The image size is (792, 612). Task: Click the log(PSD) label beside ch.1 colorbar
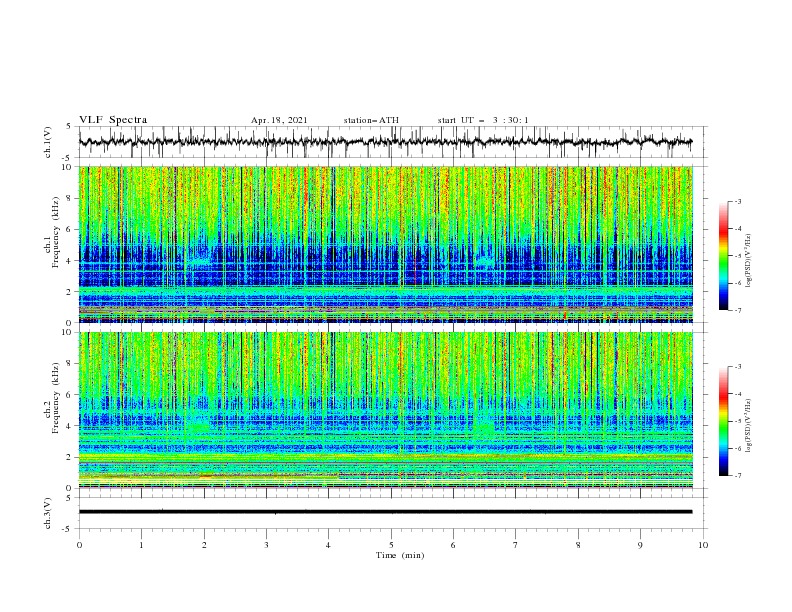coord(748,261)
